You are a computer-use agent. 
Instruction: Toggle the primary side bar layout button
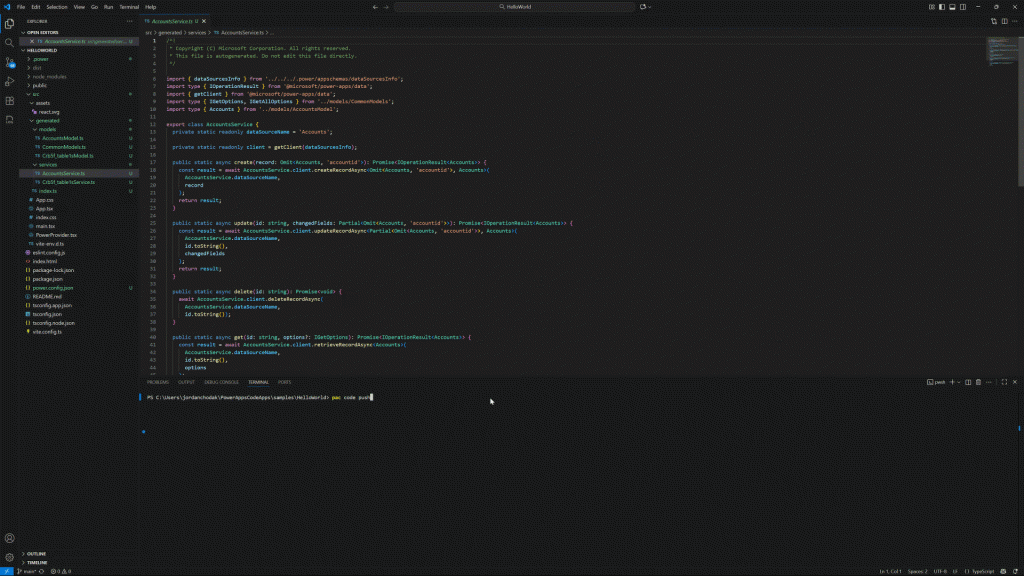942,6
